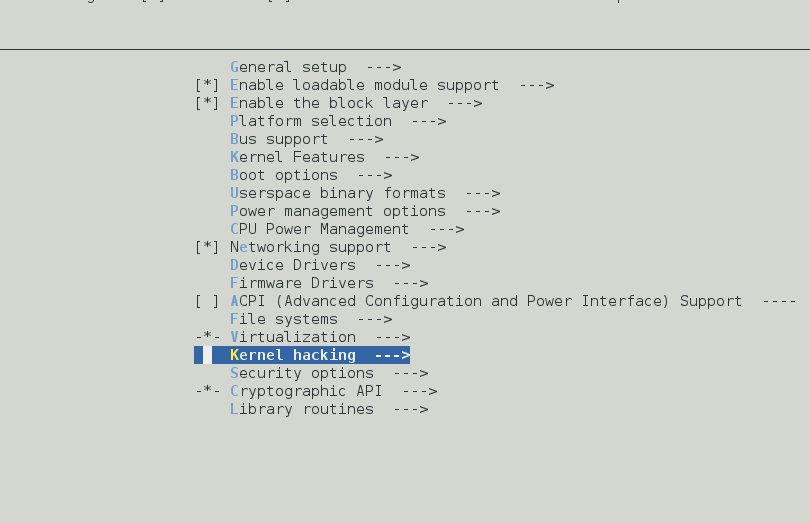Open Platform selection submenu

tap(338, 121)
